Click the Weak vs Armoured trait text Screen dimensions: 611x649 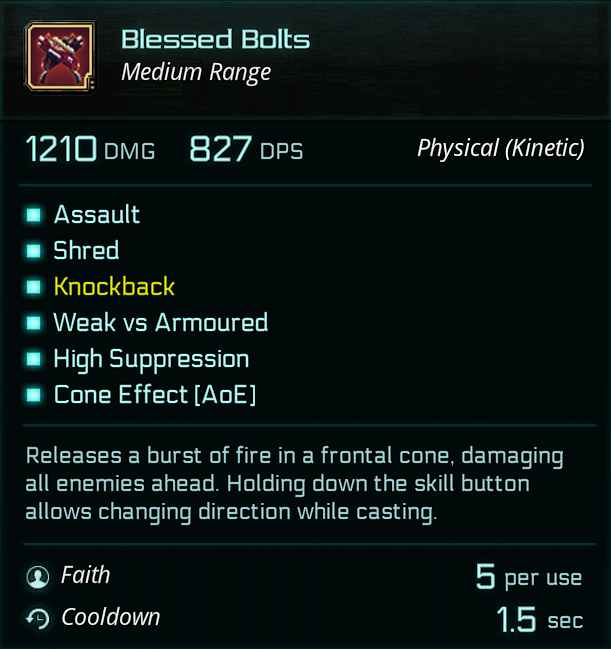point(160,323)
